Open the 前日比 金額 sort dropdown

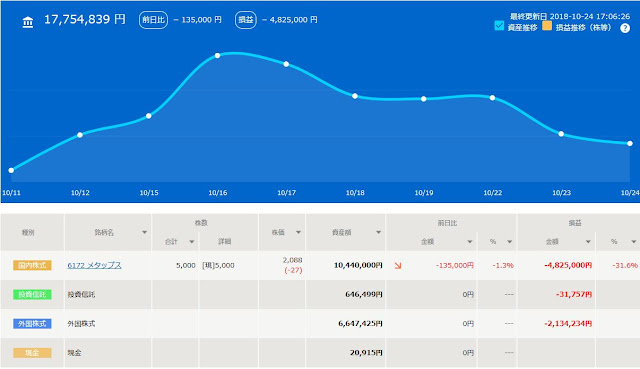click(469, 242)
